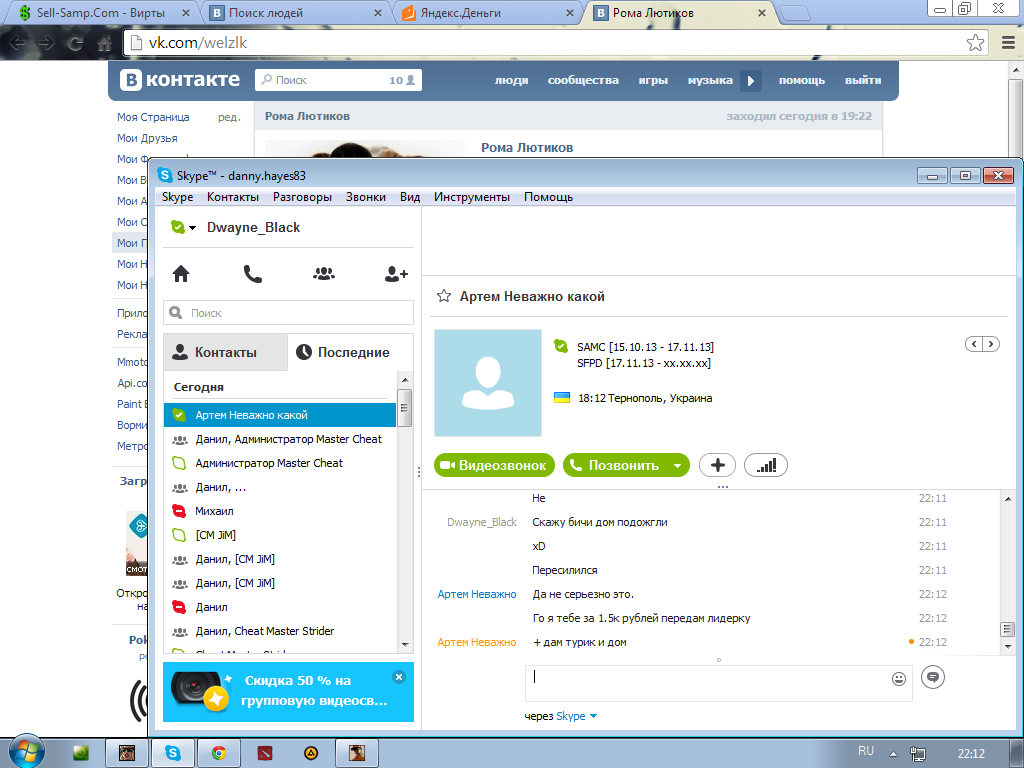Switch to the Sell-Samp.Com browser tab

104,12
